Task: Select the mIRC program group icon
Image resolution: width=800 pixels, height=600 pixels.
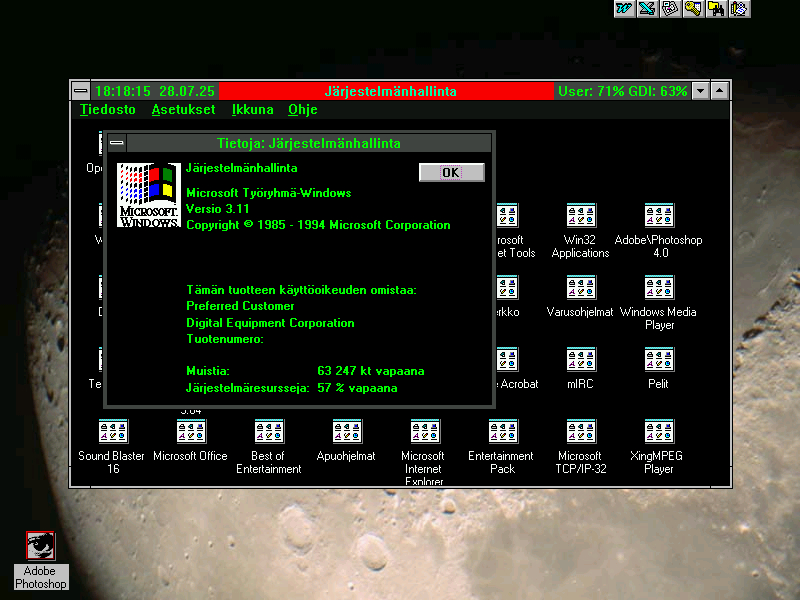Action: [x=580, y=360]
